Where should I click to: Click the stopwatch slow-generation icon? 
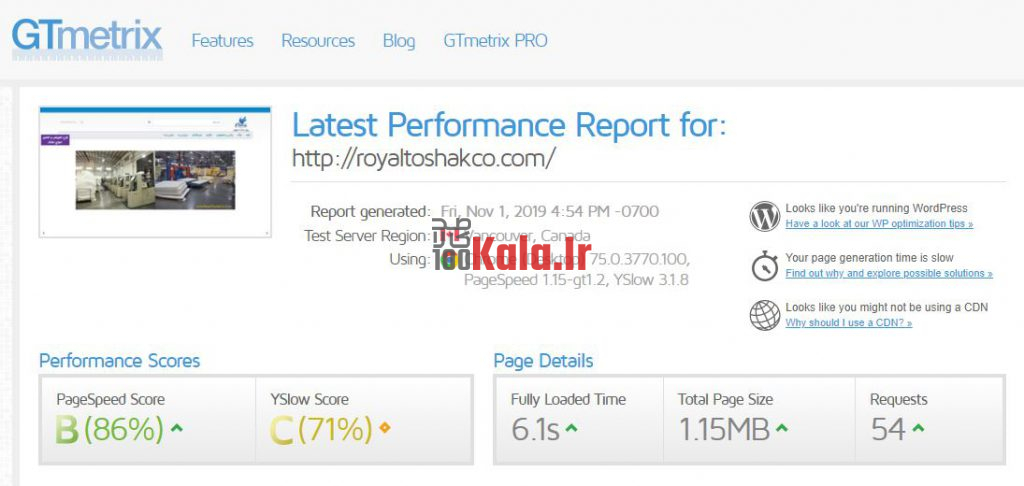click(765, 266)
